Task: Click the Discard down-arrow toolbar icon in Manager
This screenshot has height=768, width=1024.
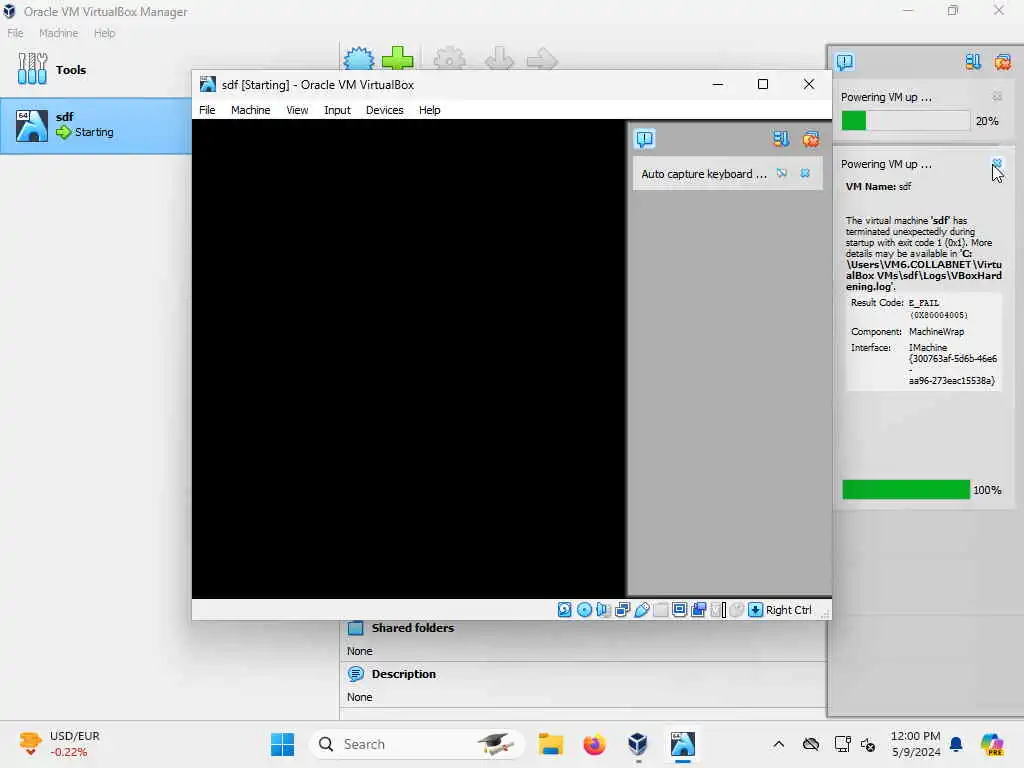Action: point(500,58)
